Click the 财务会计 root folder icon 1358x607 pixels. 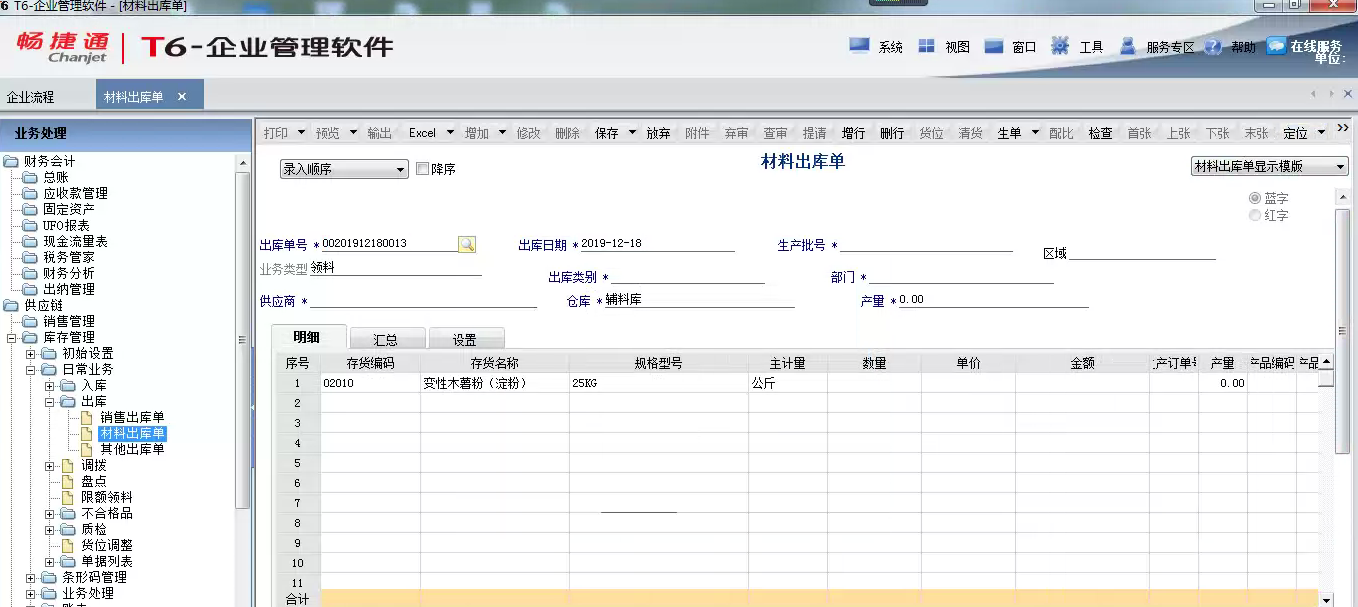click(11, 161)
